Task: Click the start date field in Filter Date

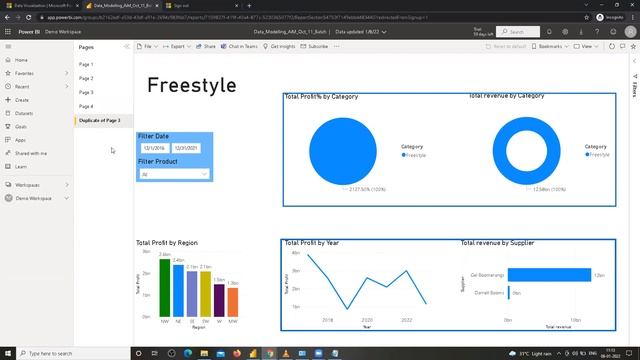Action: [155, 148]
